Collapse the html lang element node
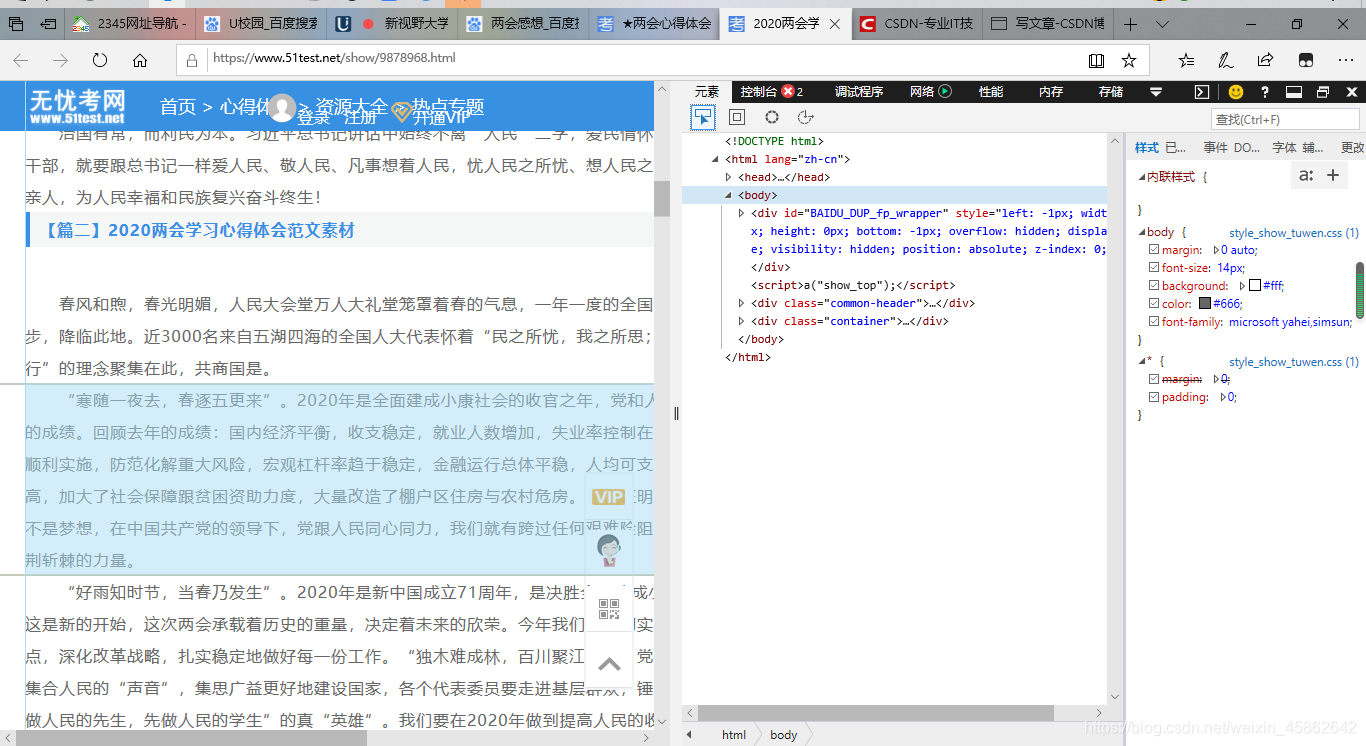This screenshot has height=746, width=1366. (716, 159)
